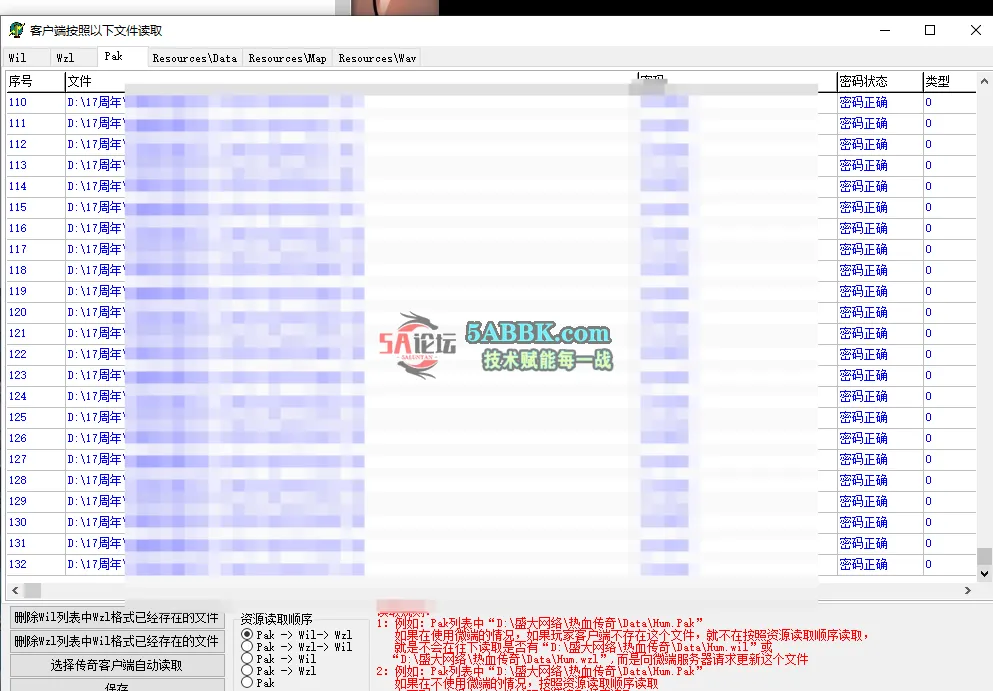Click the 类型 column header

(x=949, y=81)
